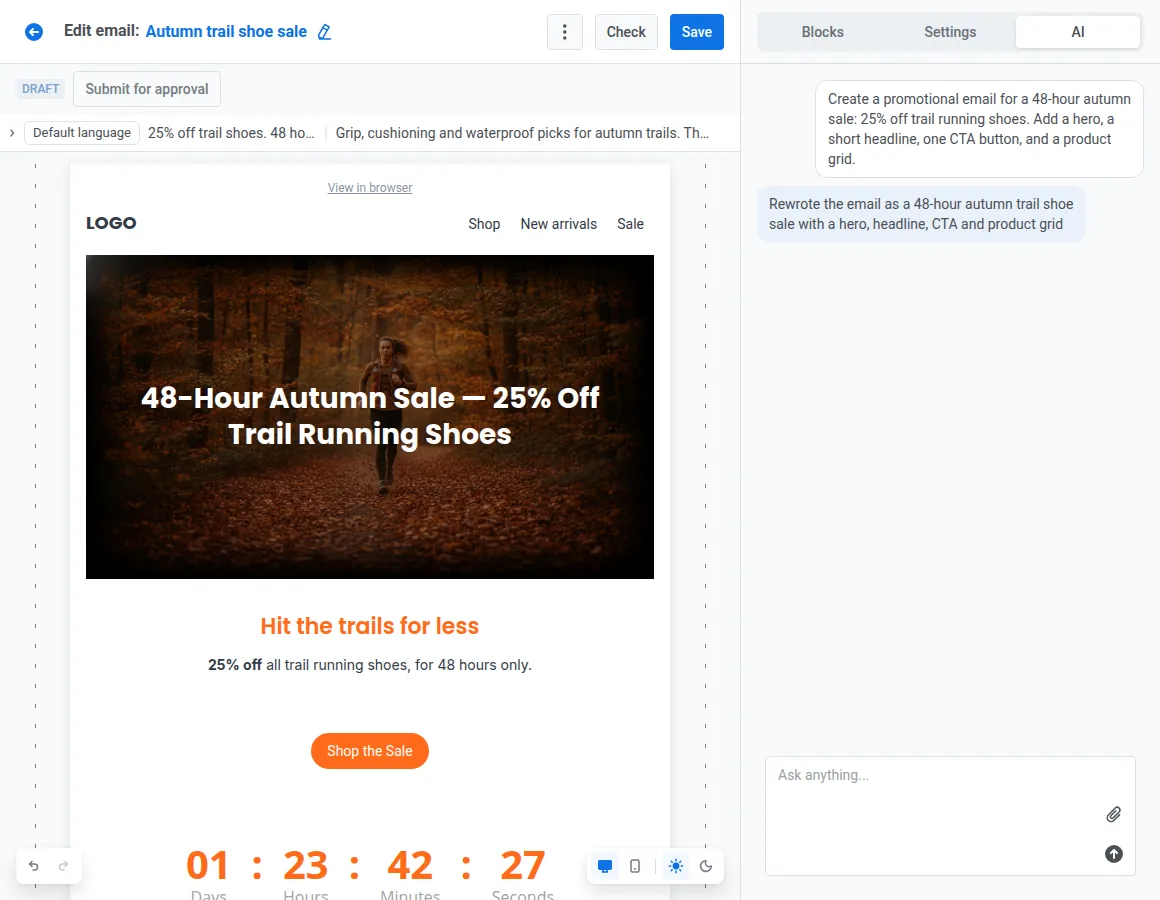Rename email with the pencil edit icon
The width and height of the screenshot is (1160, 900).
pyautogui.click(x=324, y=32)
